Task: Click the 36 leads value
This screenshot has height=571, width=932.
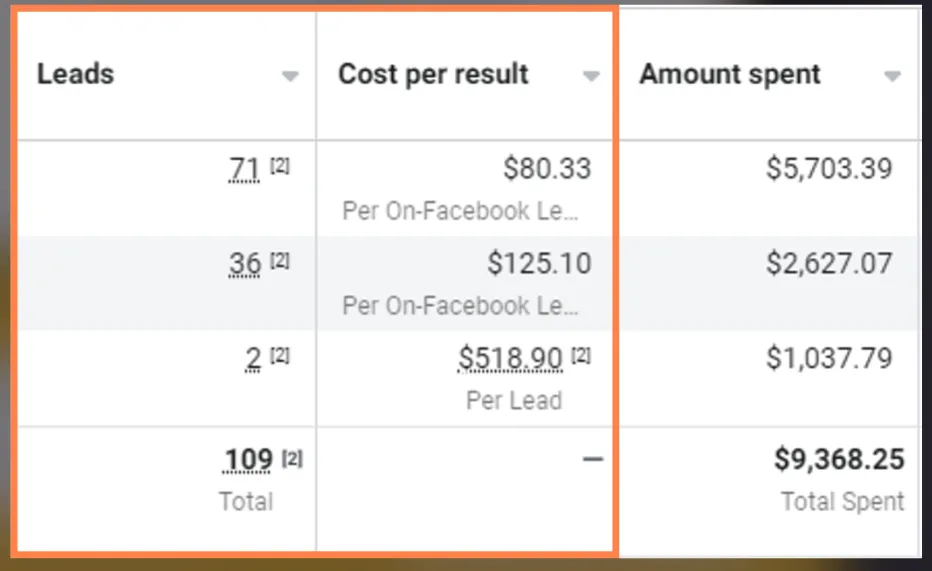Action: [245, 264]
